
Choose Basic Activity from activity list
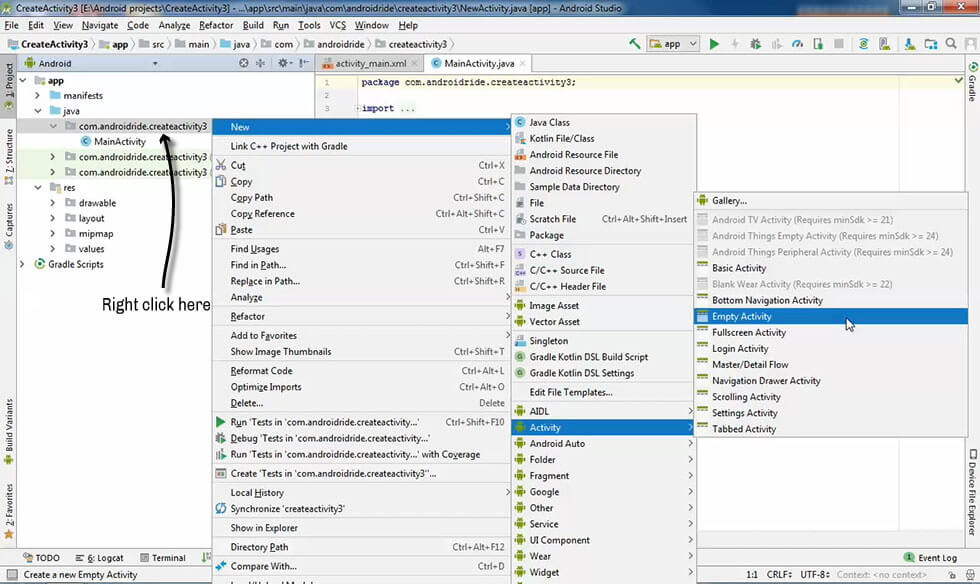(831, 268)
